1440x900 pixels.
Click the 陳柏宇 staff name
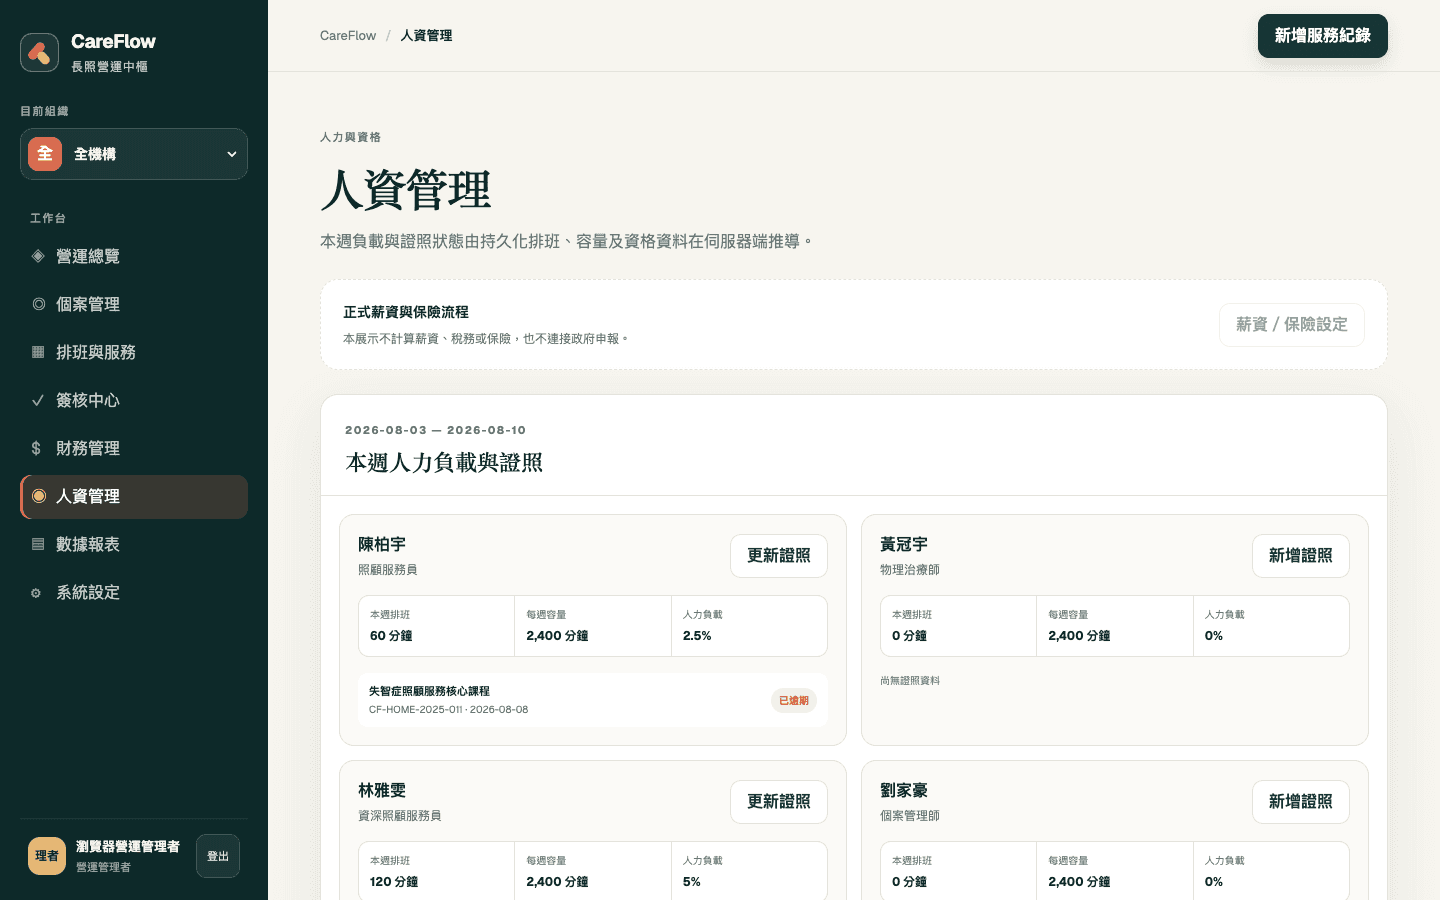click(x=382, y=544)
